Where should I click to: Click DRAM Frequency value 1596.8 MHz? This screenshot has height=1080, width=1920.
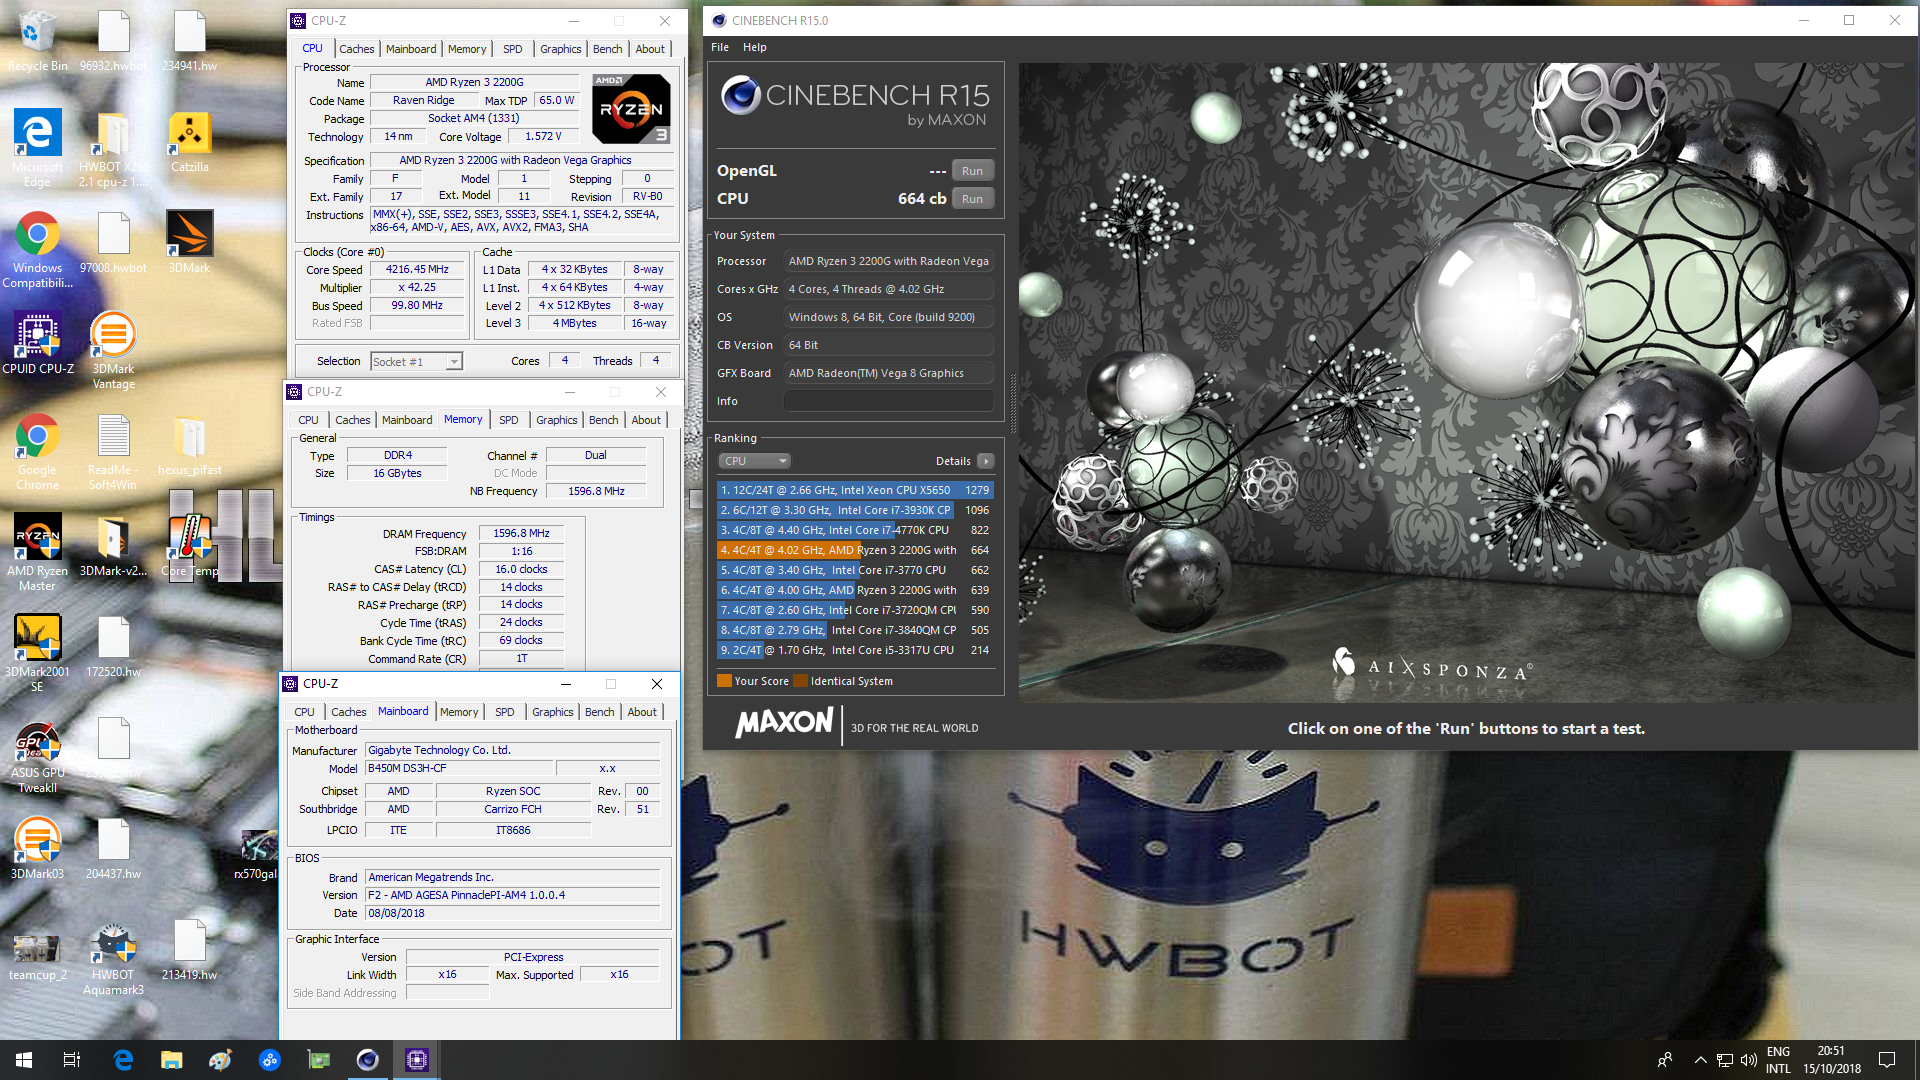521,534
